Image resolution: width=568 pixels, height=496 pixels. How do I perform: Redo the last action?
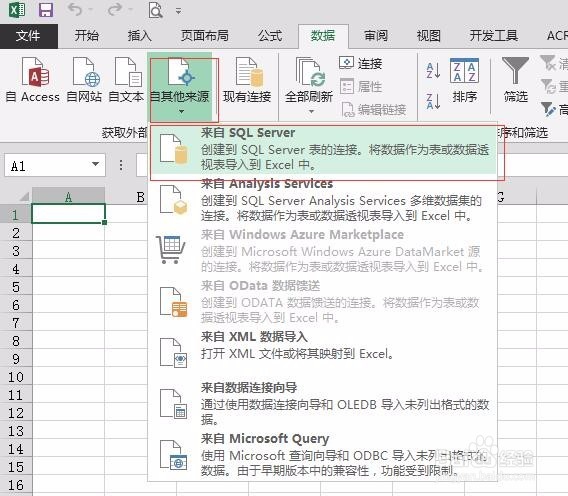(x=115, y=9)
